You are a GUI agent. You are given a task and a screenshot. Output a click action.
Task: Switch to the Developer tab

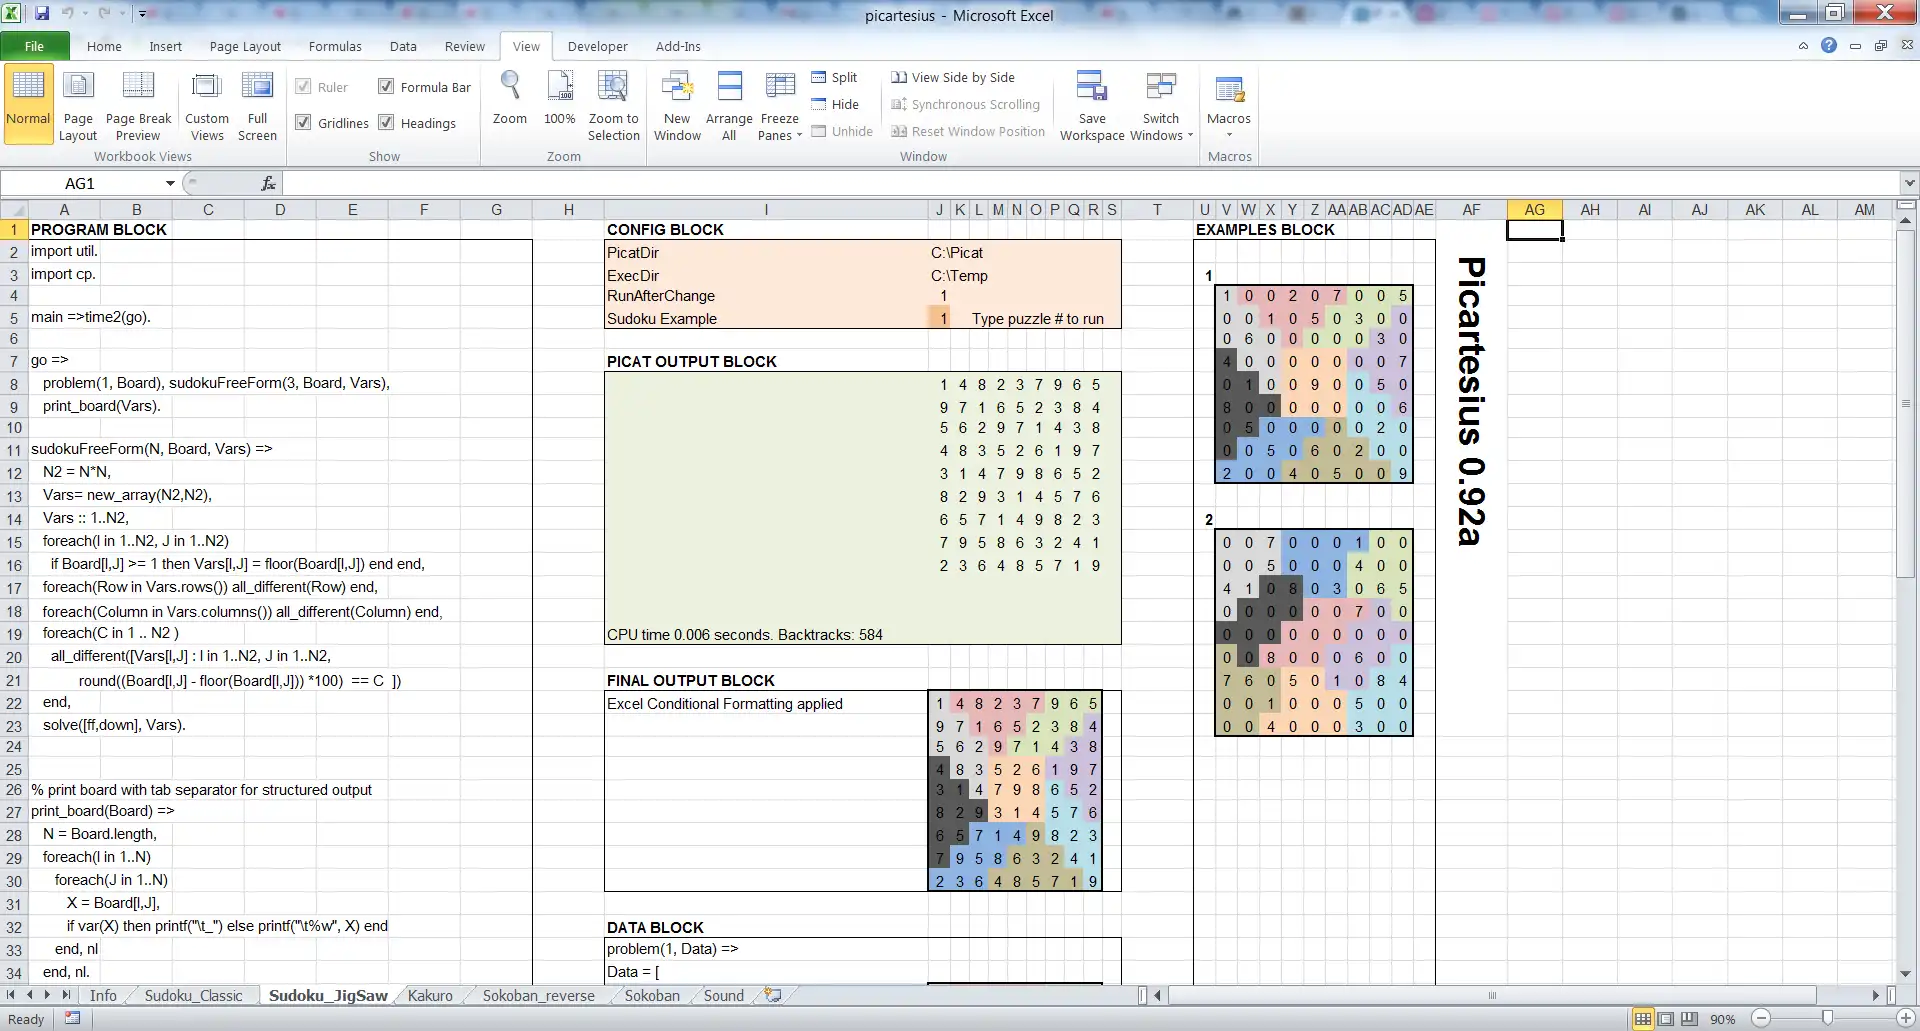[x=597, y=46]
